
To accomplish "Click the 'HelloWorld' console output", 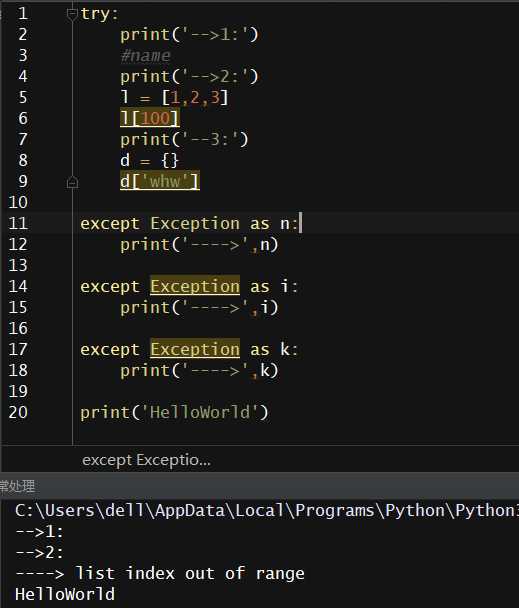I will coord(65,594).
